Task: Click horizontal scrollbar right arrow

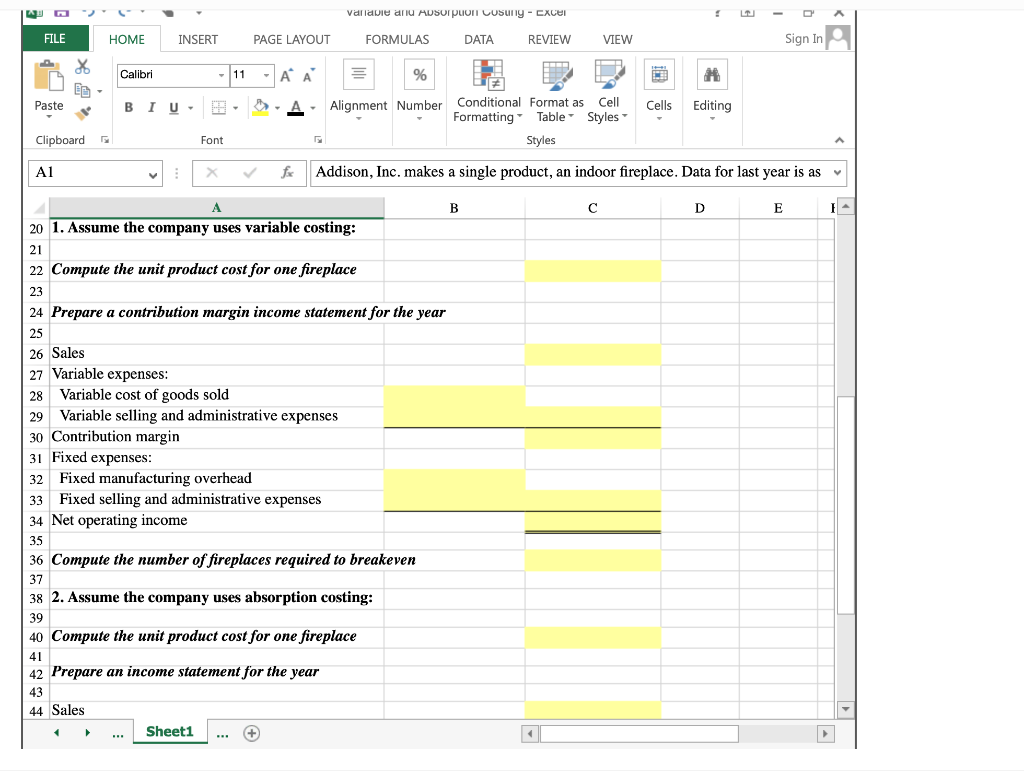Action: (825, 734)
